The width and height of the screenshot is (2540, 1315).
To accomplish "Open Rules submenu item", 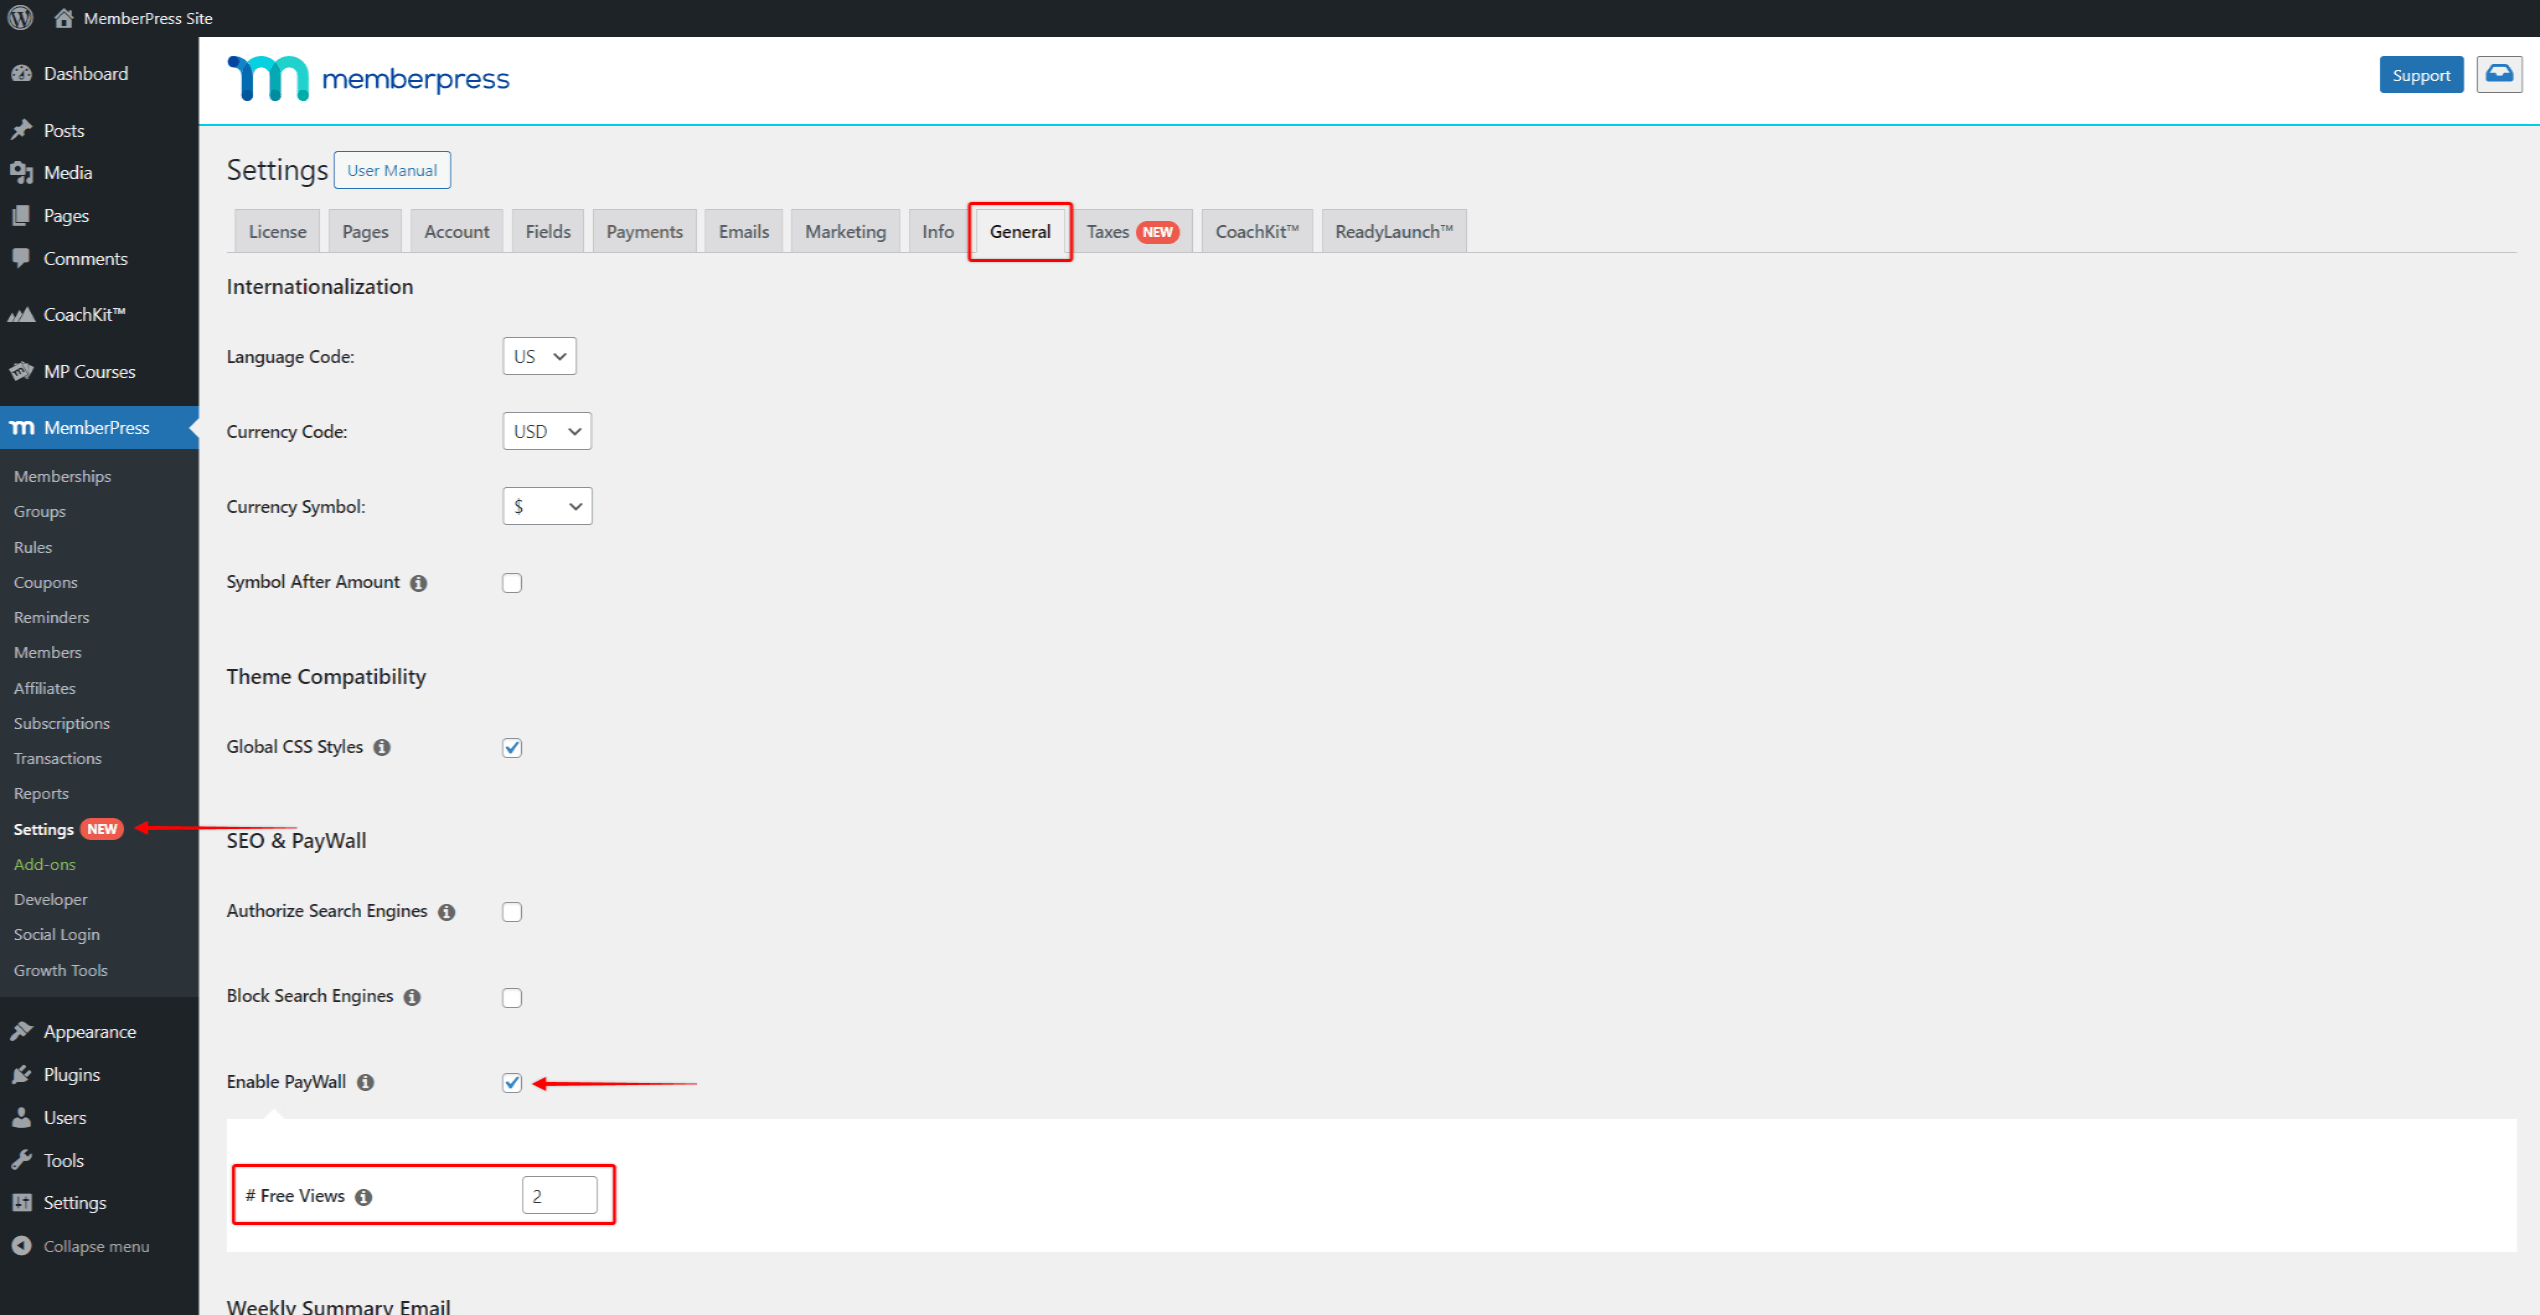I will pyautogui.click(x=33, y=547).
